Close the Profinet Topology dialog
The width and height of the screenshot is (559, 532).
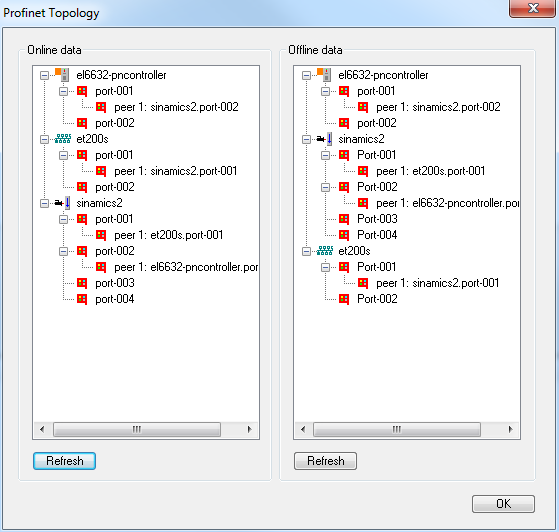(x=533, y=8)
